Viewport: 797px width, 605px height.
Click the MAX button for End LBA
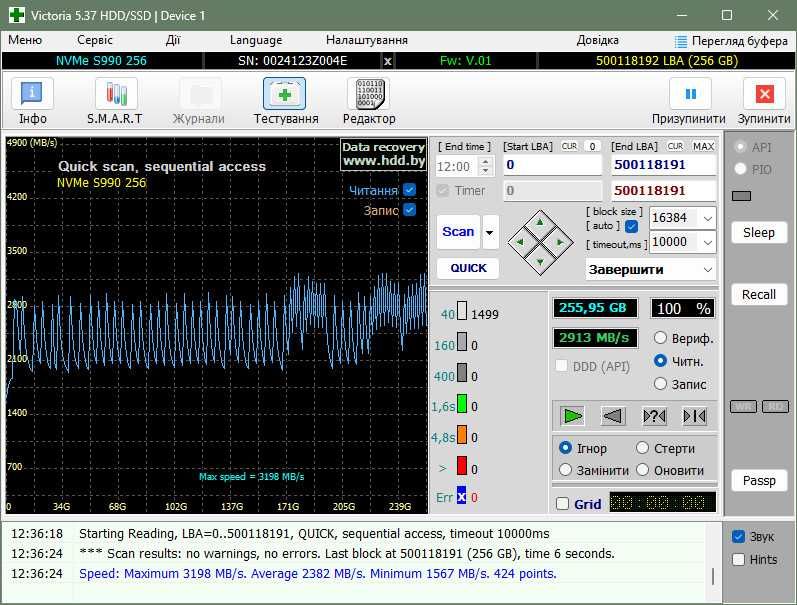coord(703,146)
